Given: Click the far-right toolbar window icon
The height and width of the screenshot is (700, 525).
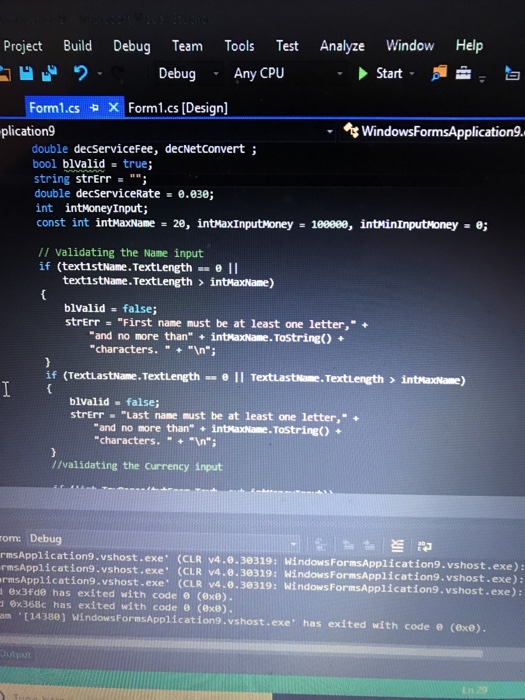Looking at the screenshot, I should [512, 73].
